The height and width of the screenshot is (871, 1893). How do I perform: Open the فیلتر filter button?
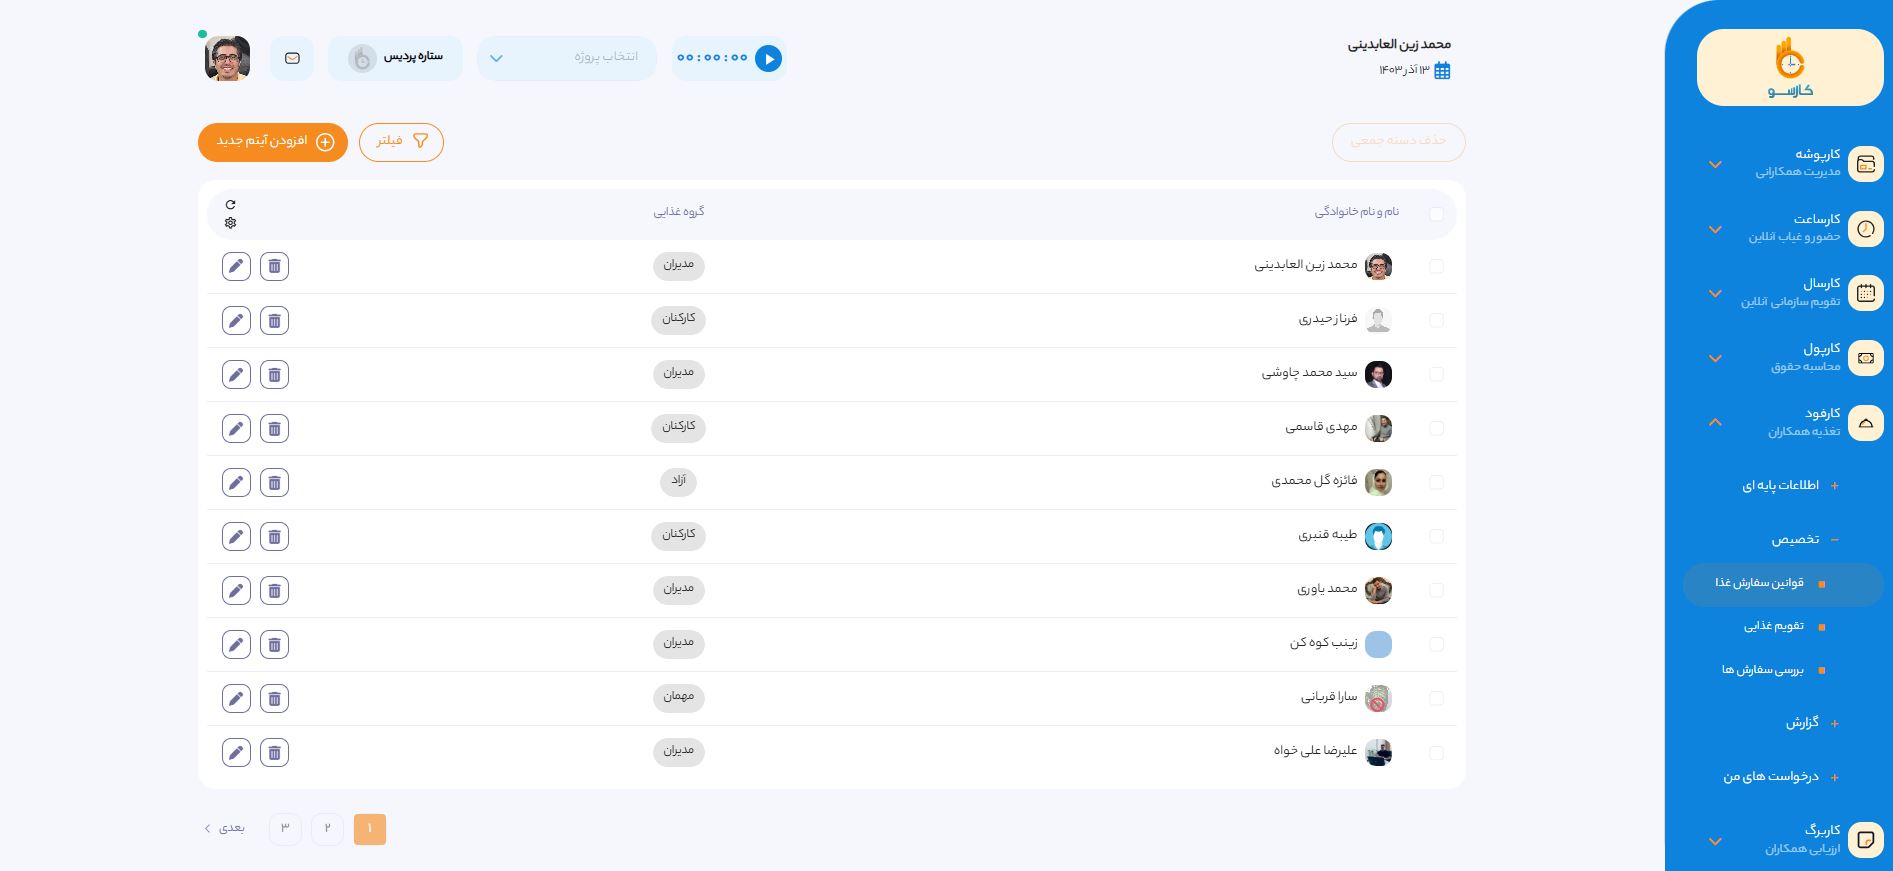pos(401,142)
